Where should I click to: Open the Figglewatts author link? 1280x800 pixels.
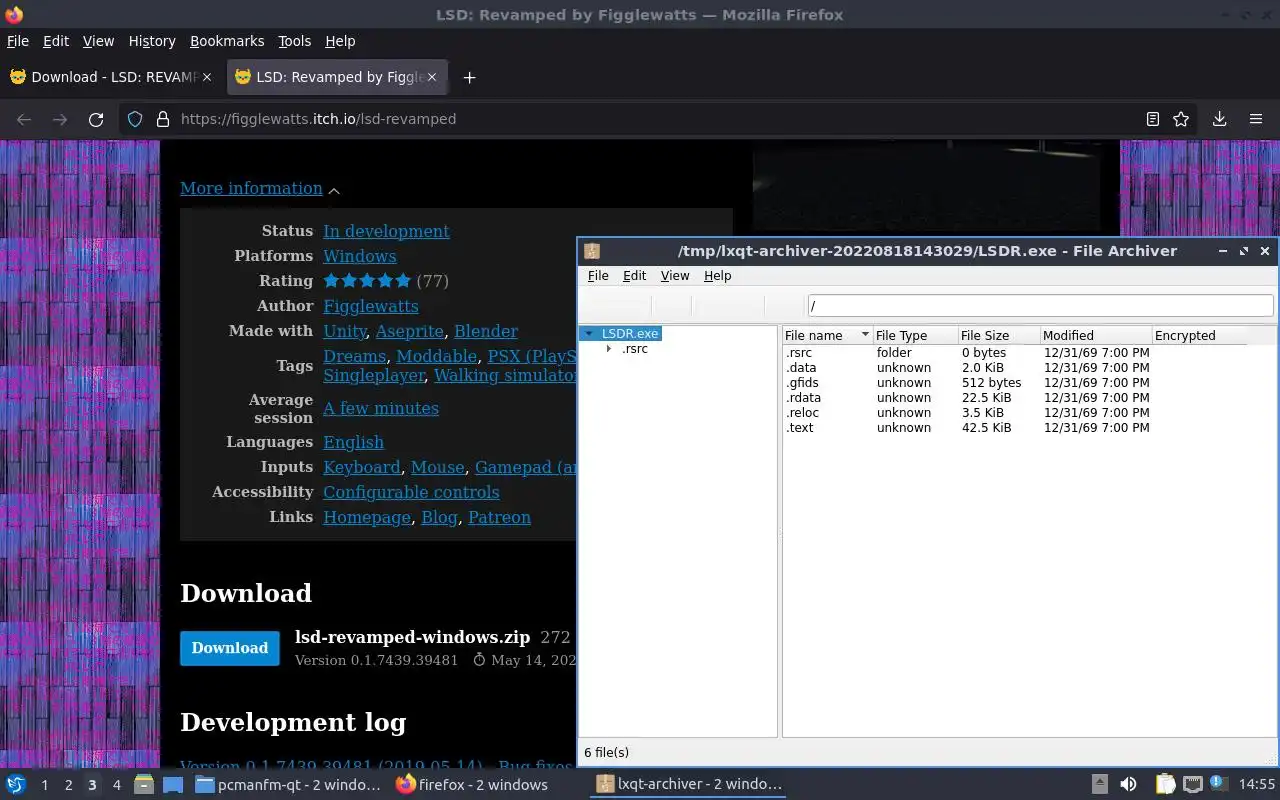[x=371, y=306]
